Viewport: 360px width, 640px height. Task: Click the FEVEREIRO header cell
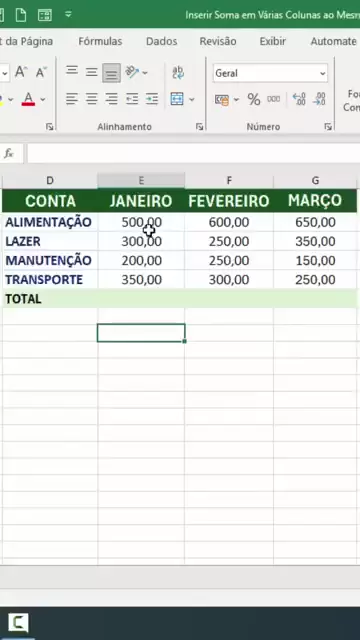point(229,201)
